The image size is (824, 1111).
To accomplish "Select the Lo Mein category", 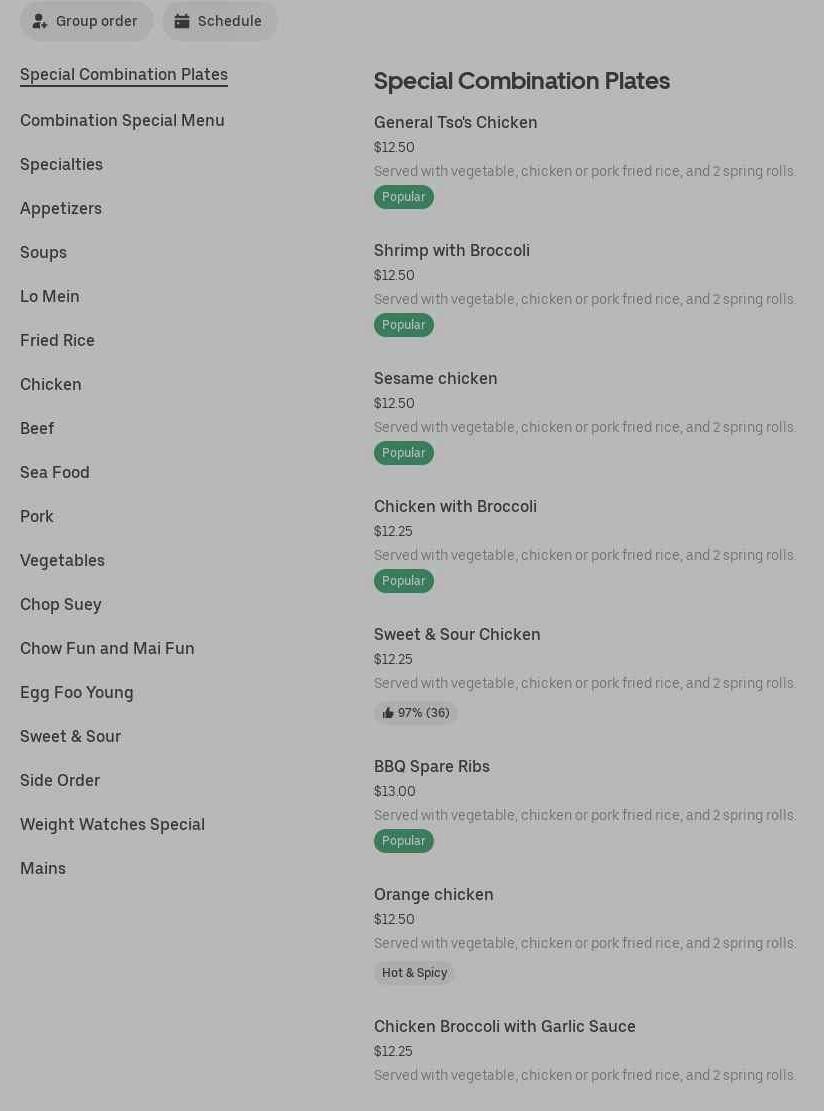I will [50, 296].
